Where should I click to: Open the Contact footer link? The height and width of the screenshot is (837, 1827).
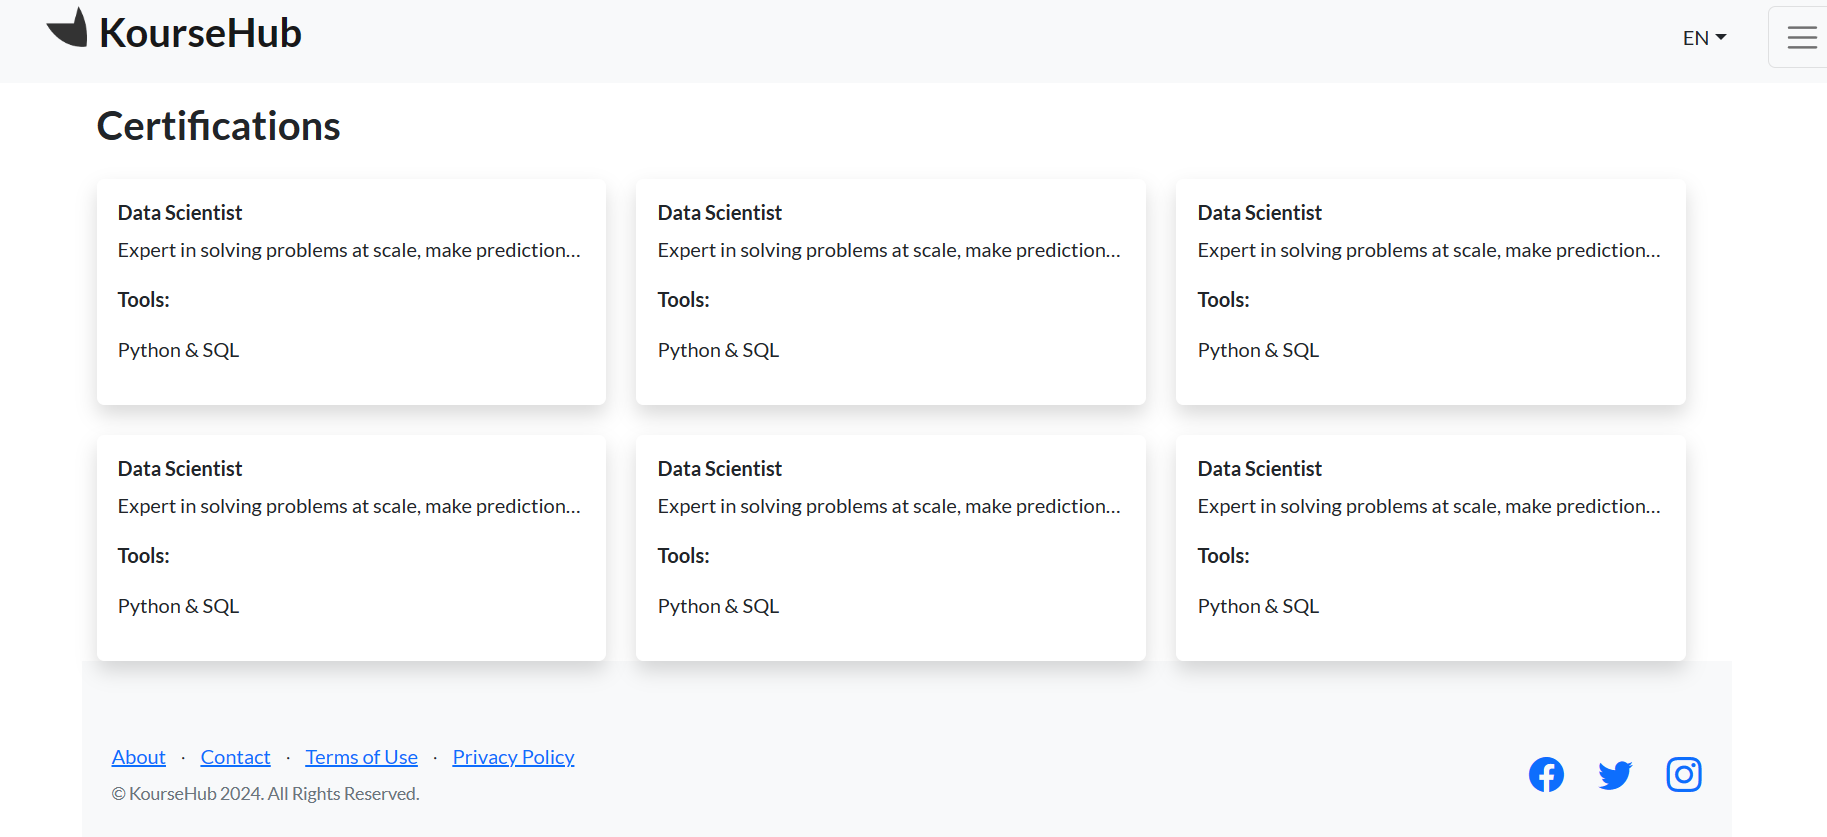(235, 757)
